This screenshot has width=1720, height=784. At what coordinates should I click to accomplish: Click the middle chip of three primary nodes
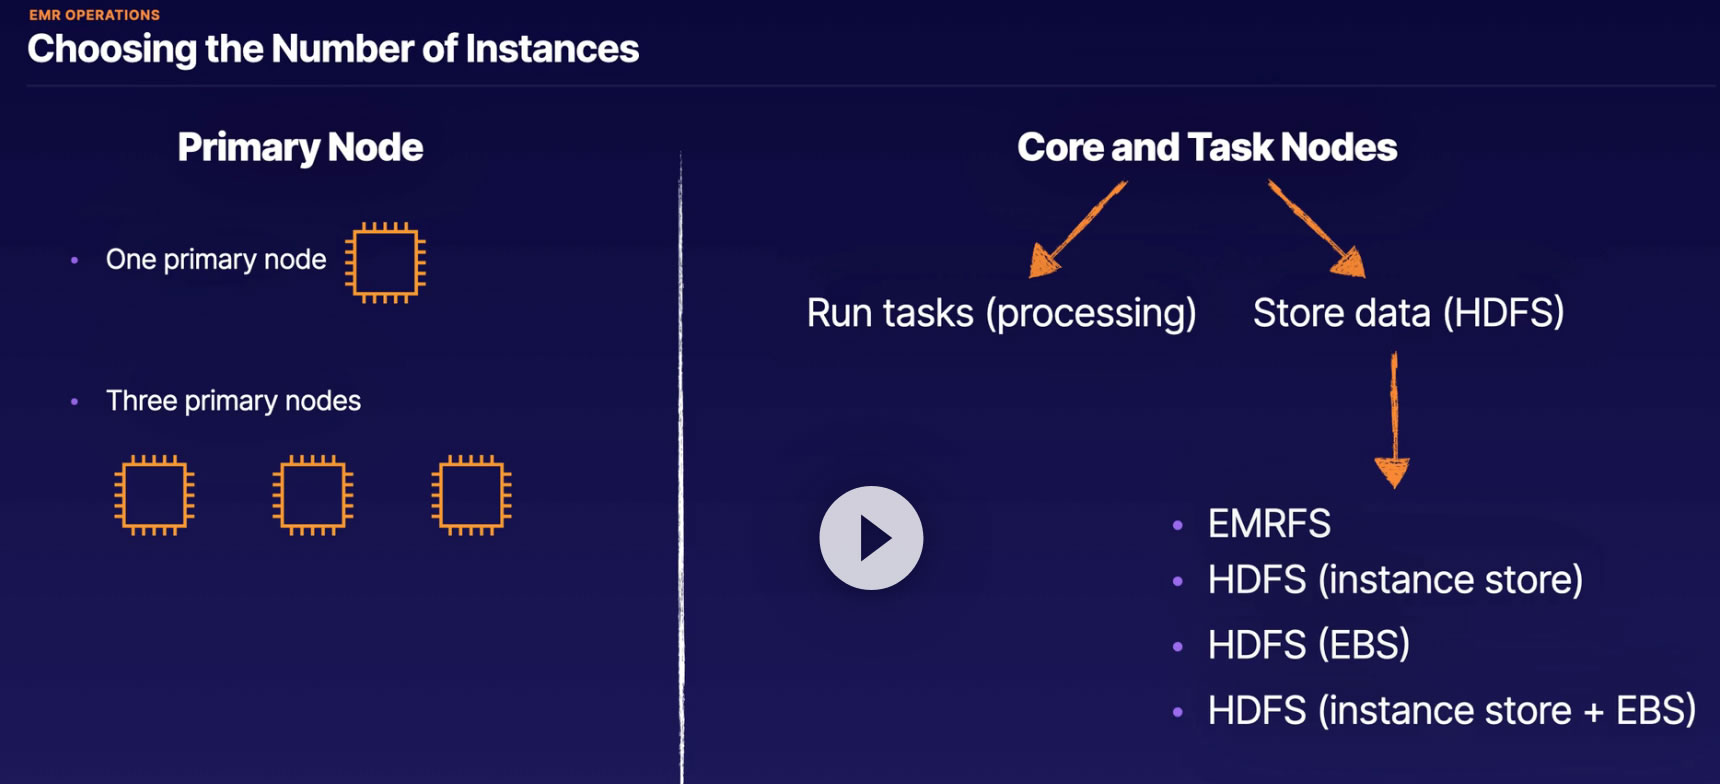[x=313, y=495]
